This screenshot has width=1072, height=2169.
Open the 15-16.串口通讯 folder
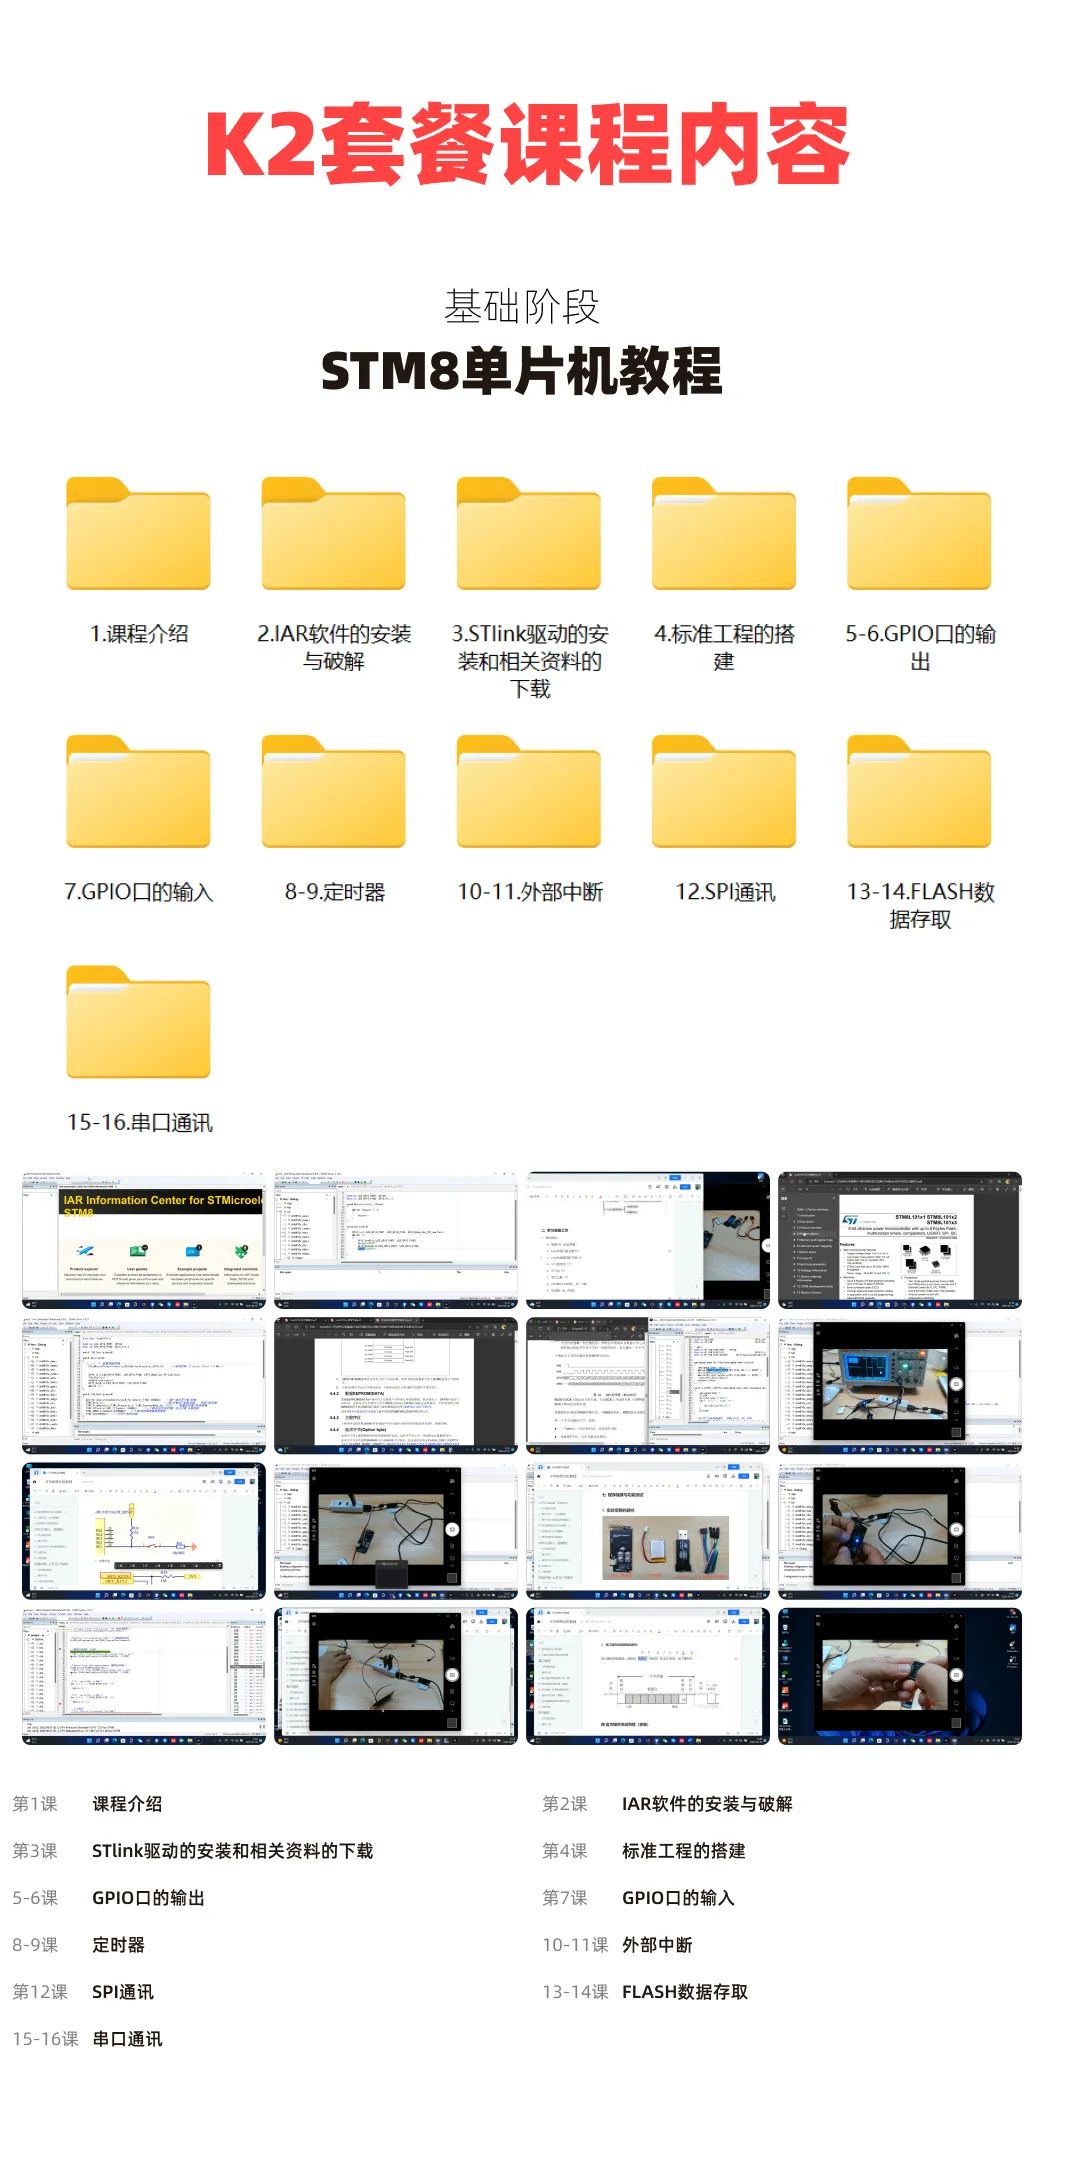coord(138,1023)
